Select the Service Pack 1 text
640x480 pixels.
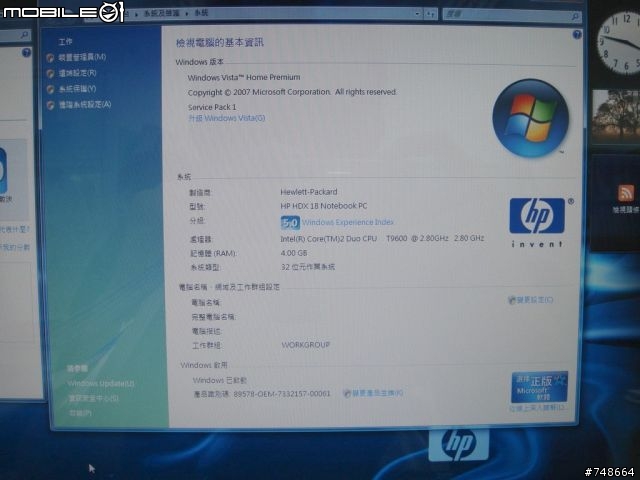(x=212, y=107)
